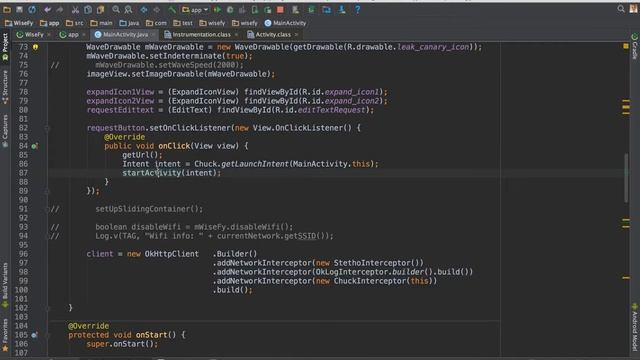
Task: Sync project with Gradle files icon
Action: pyautogui.click(x=311, y=9)
